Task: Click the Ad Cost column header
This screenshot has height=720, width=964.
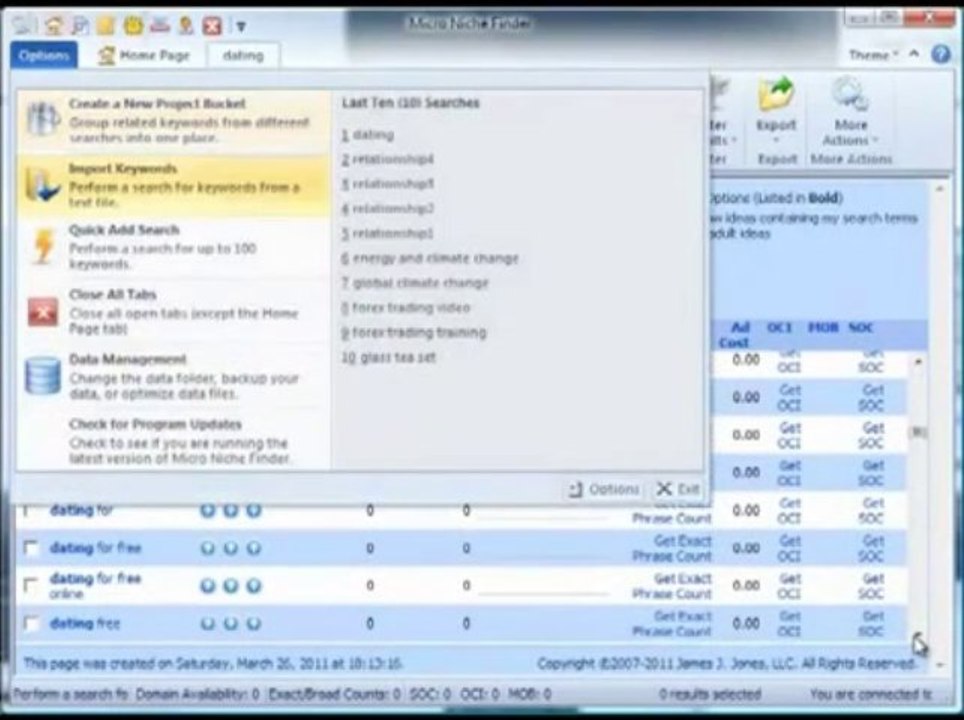Action: pyautogui.click(x=735, y=335)
